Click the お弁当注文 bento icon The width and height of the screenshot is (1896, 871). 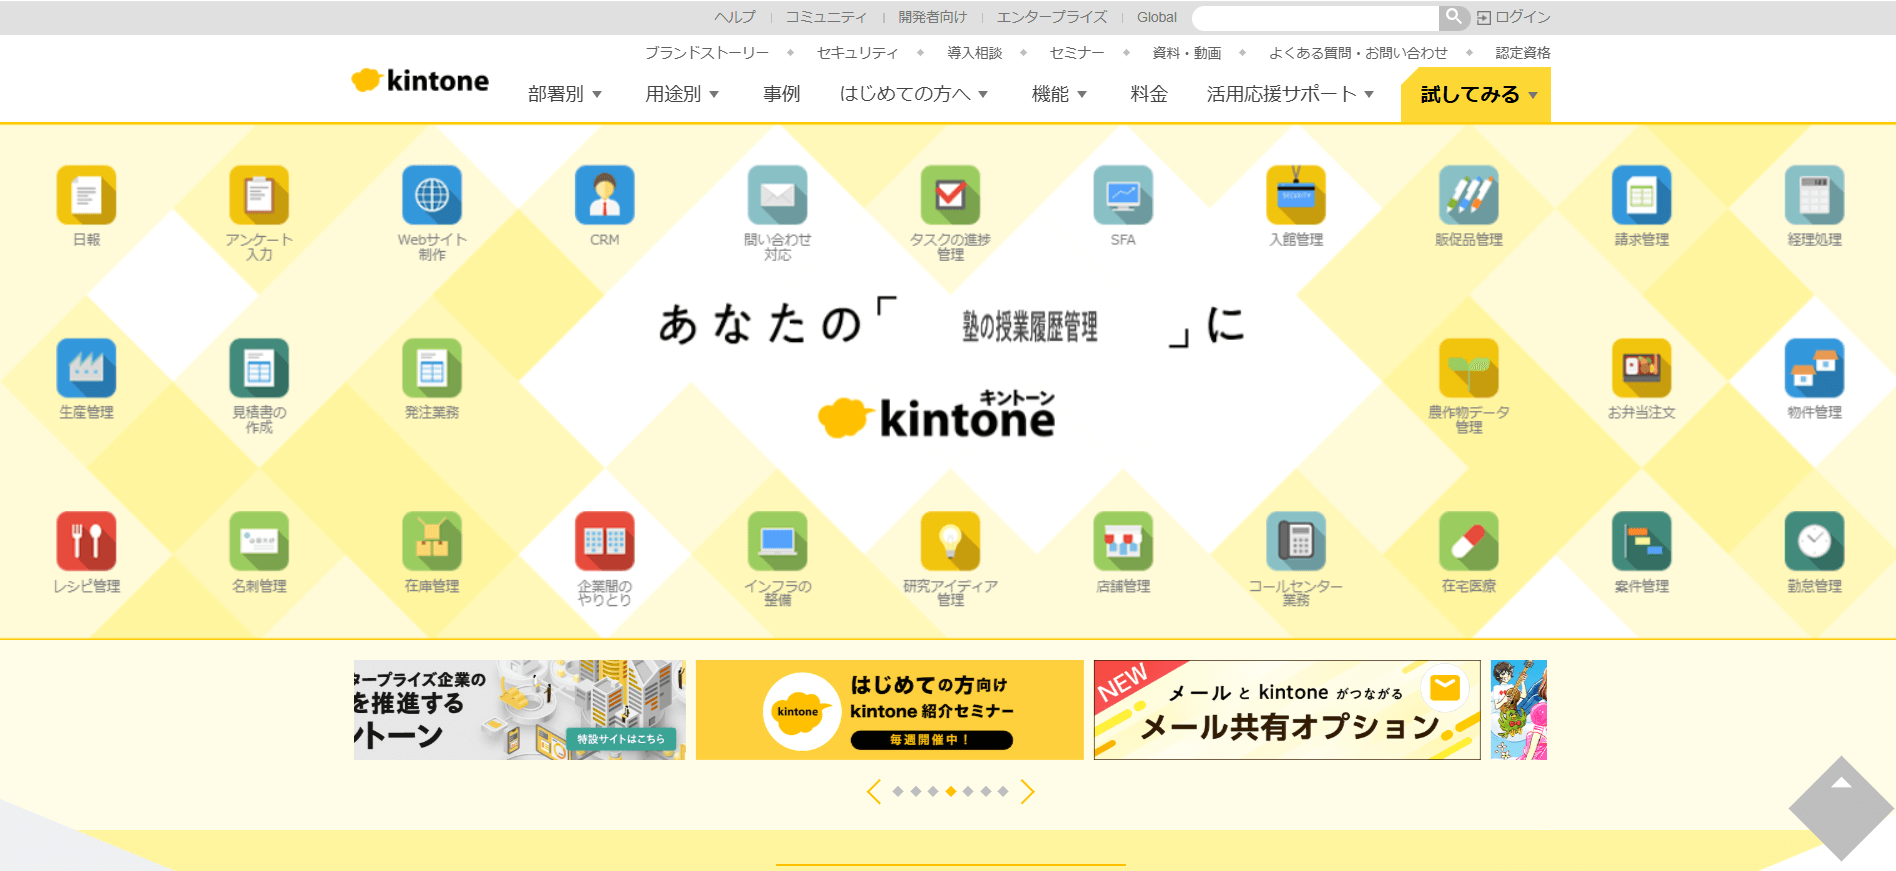coord(1642,368)
